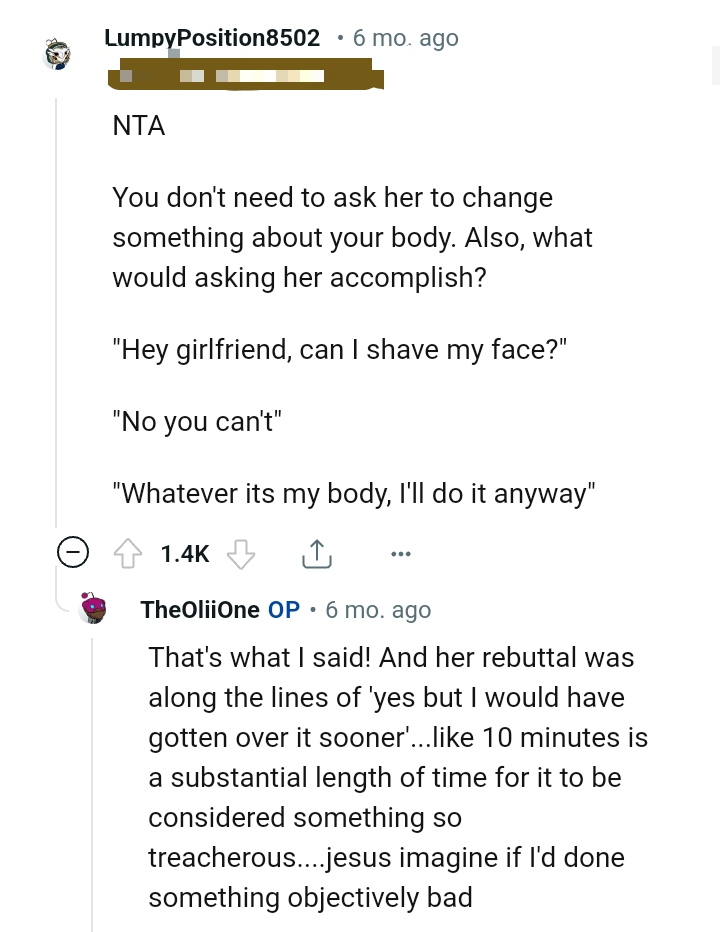
Task: Click the 1.4K vote count
Action: (184, 552)
